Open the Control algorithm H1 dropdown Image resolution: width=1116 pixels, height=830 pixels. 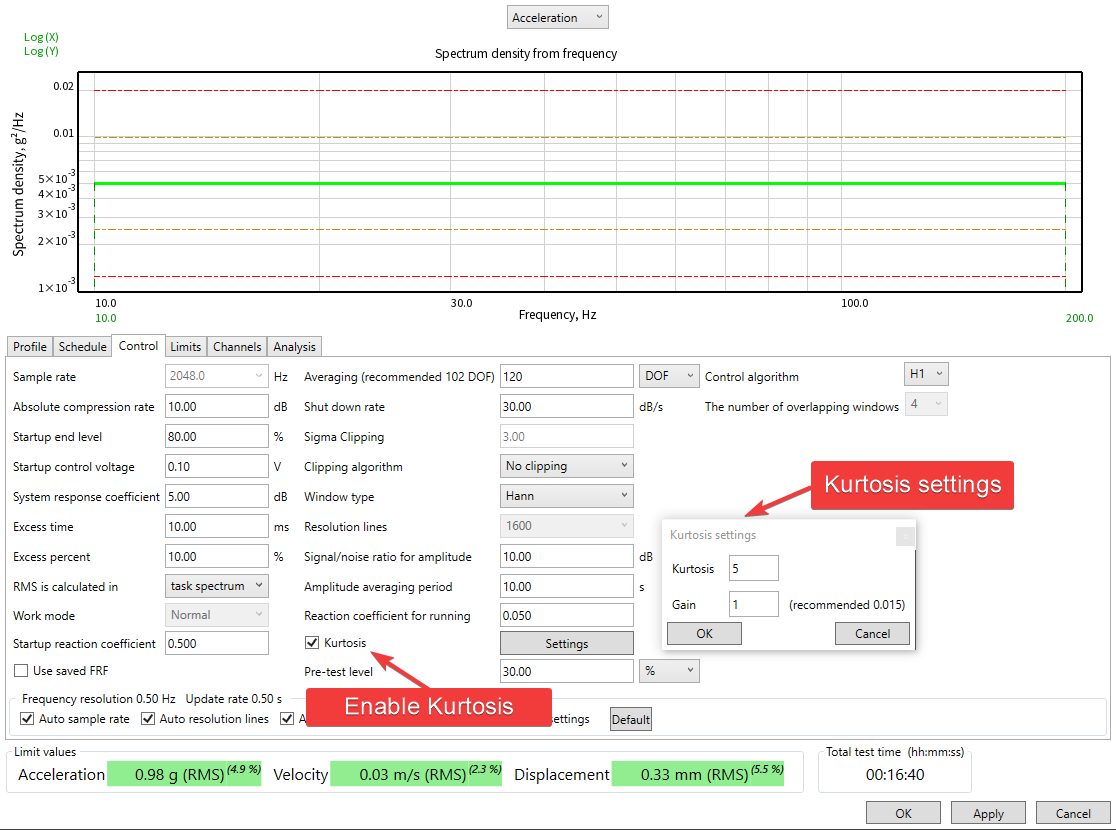[926, 374]
